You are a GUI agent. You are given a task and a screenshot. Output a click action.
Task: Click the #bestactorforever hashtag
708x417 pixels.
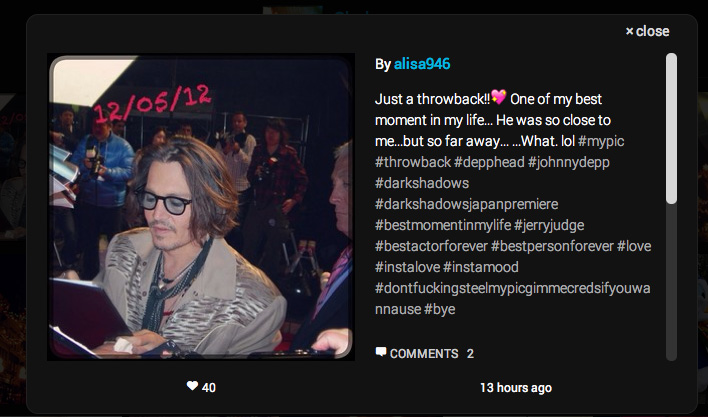(x=431, y=246)
